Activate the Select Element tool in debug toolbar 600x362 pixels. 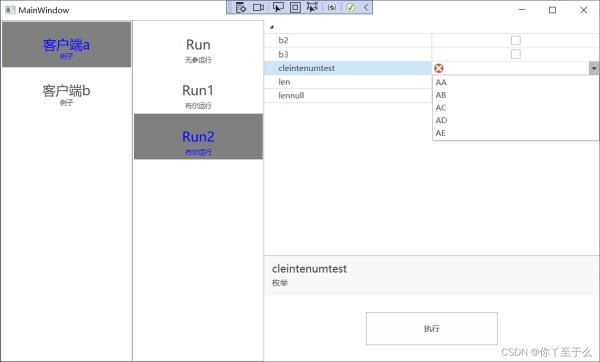pyautogui.click(x=278, y=7)
